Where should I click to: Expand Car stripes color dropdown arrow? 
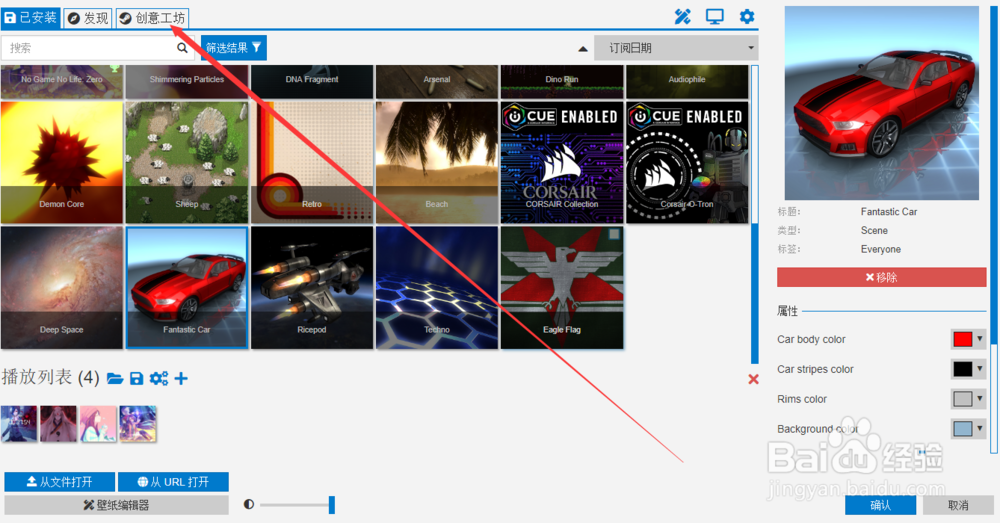980,369
